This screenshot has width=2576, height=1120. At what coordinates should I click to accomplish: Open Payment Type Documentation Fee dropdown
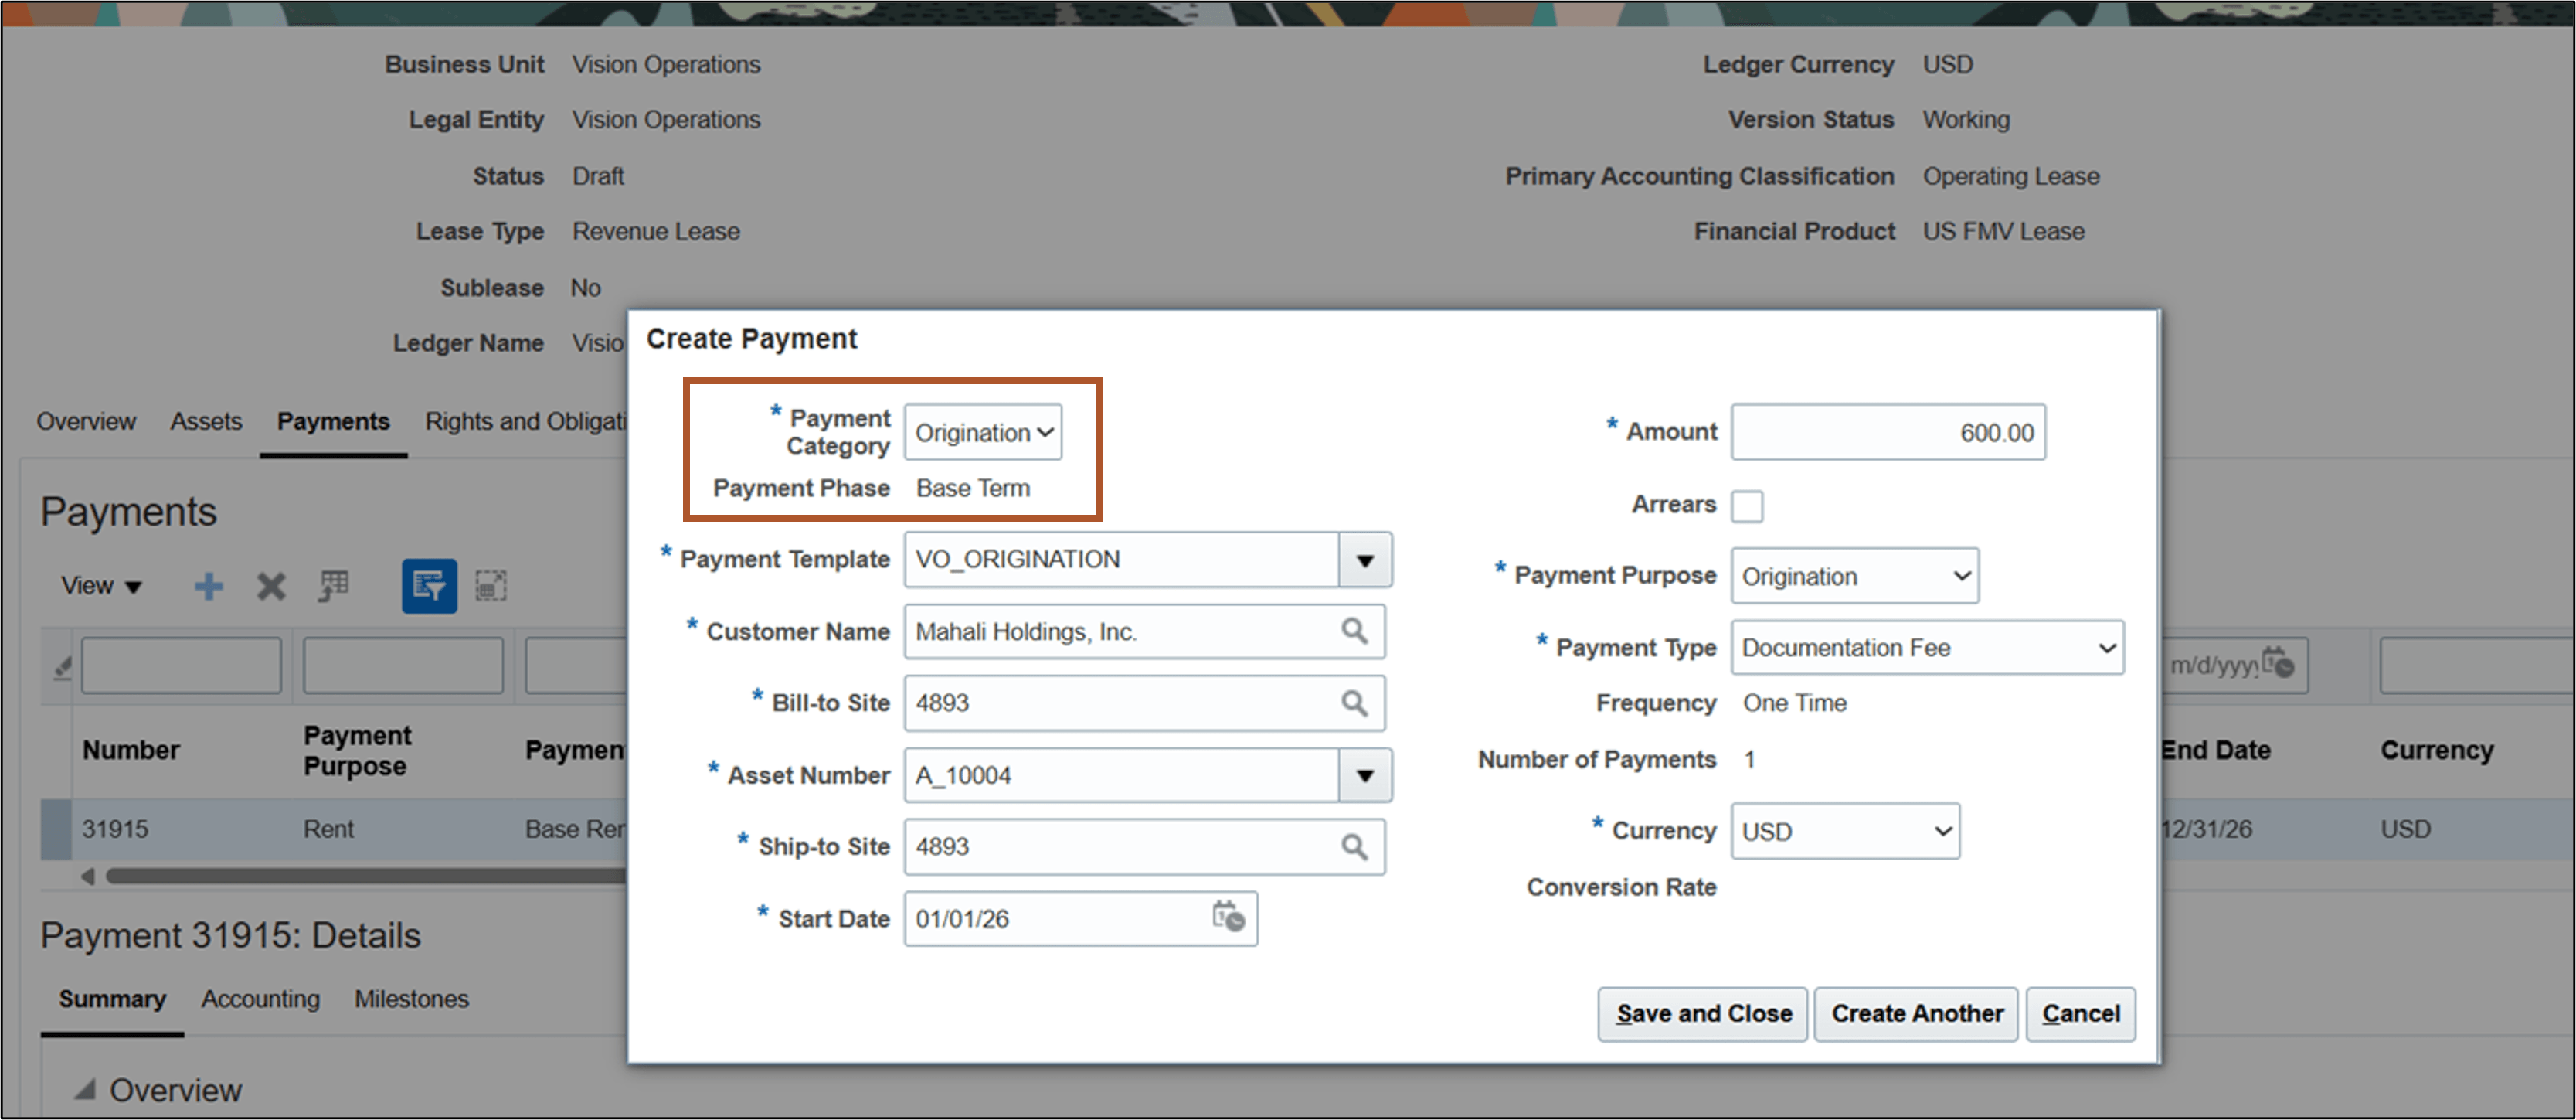pyautogui.click(x=1927, y=648)
